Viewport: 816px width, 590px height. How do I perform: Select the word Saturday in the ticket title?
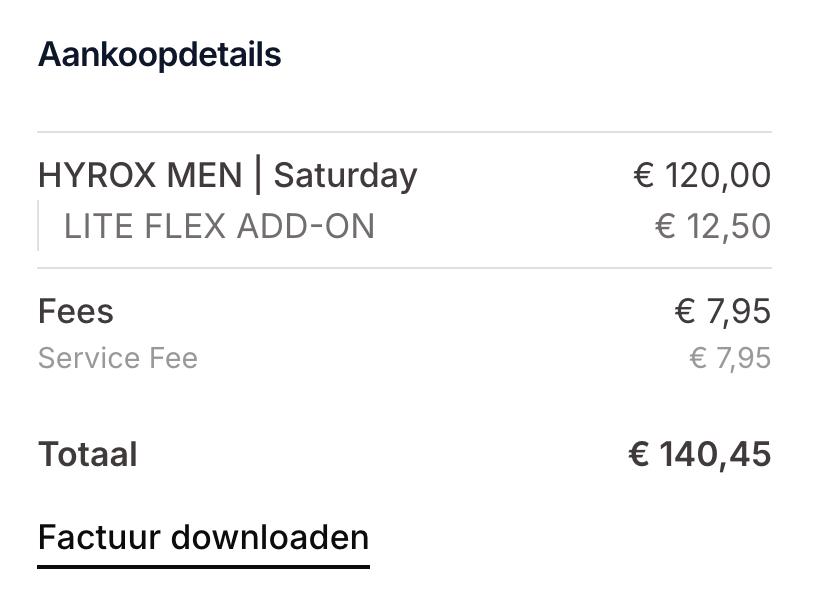click(345, 174)
